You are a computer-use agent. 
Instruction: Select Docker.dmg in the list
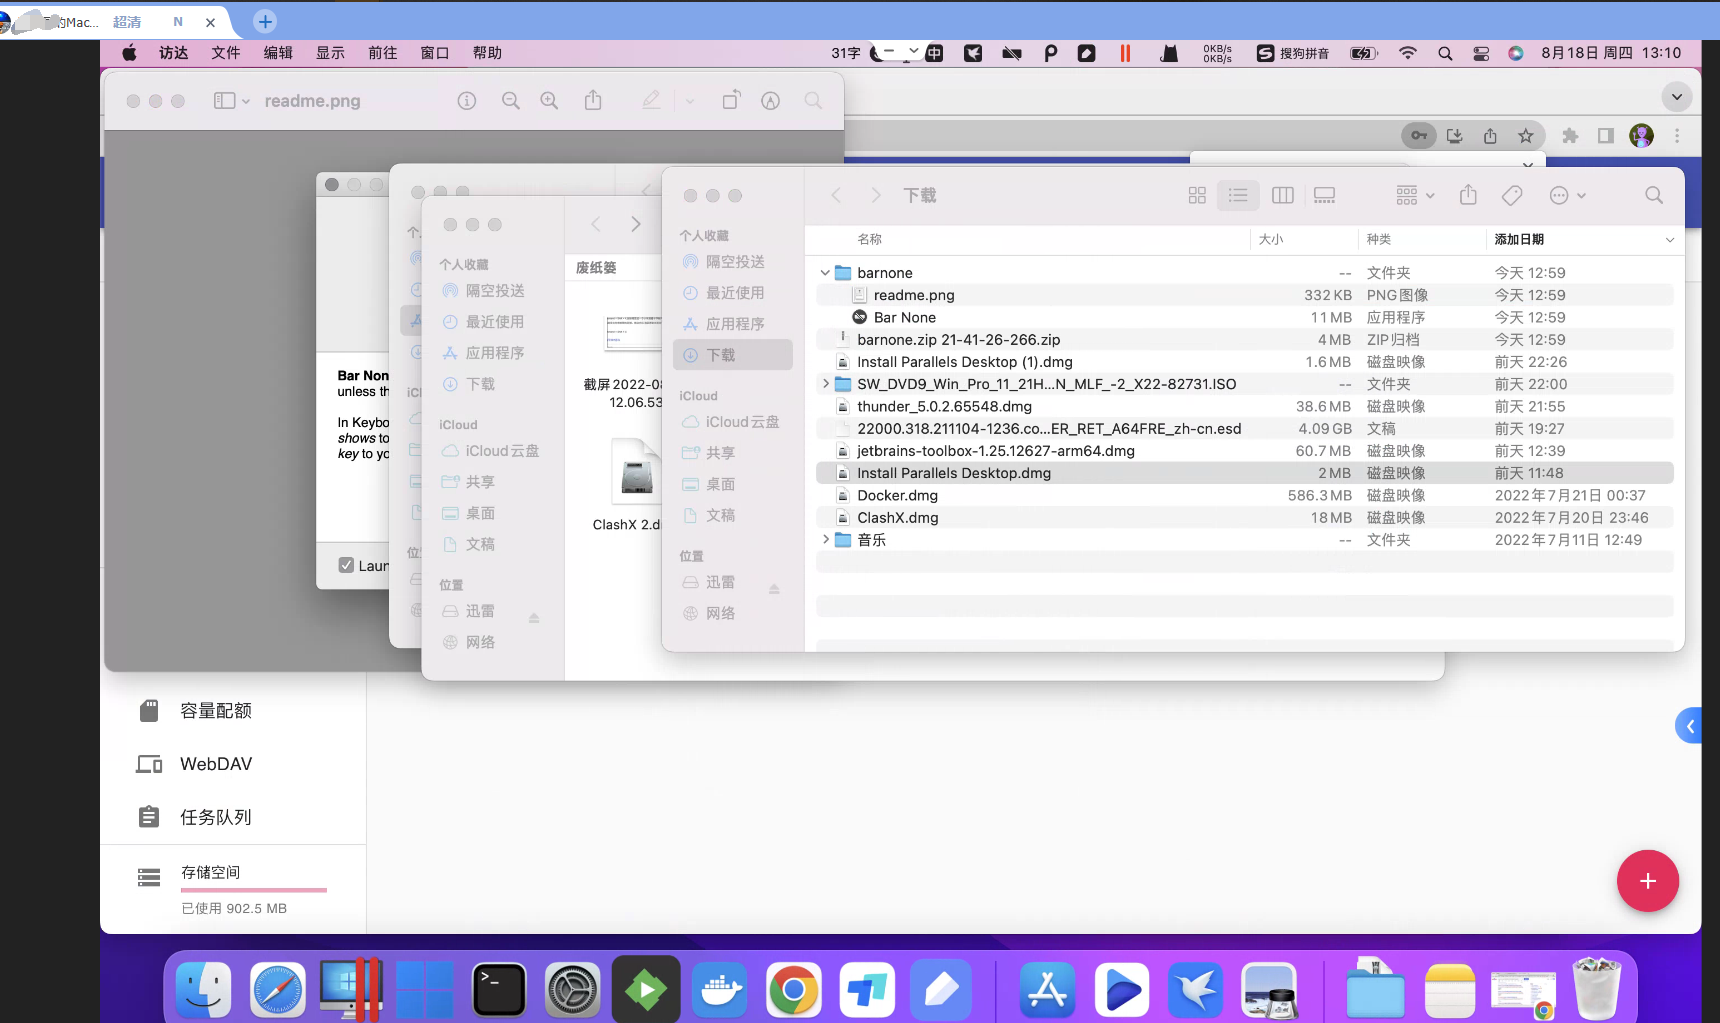tap(1245, 495)
